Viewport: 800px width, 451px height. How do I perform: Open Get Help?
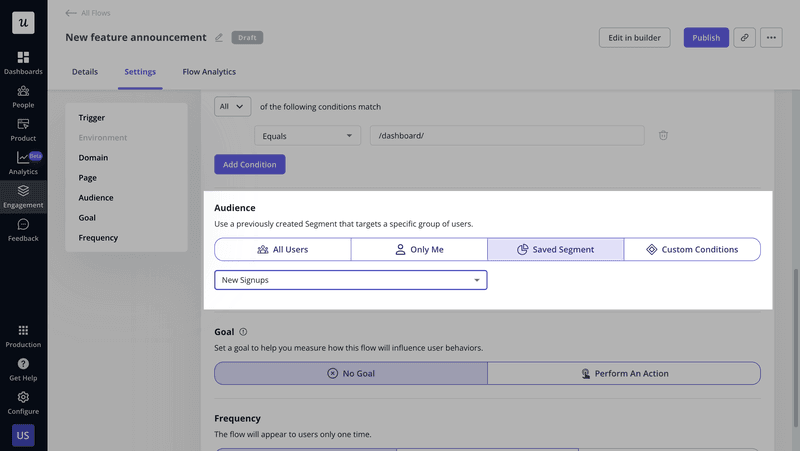23,370
